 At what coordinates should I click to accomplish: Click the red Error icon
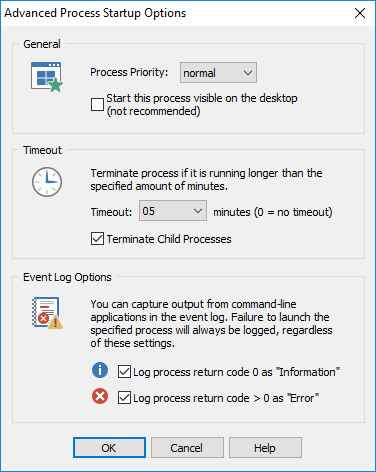(x=100, y=396)
